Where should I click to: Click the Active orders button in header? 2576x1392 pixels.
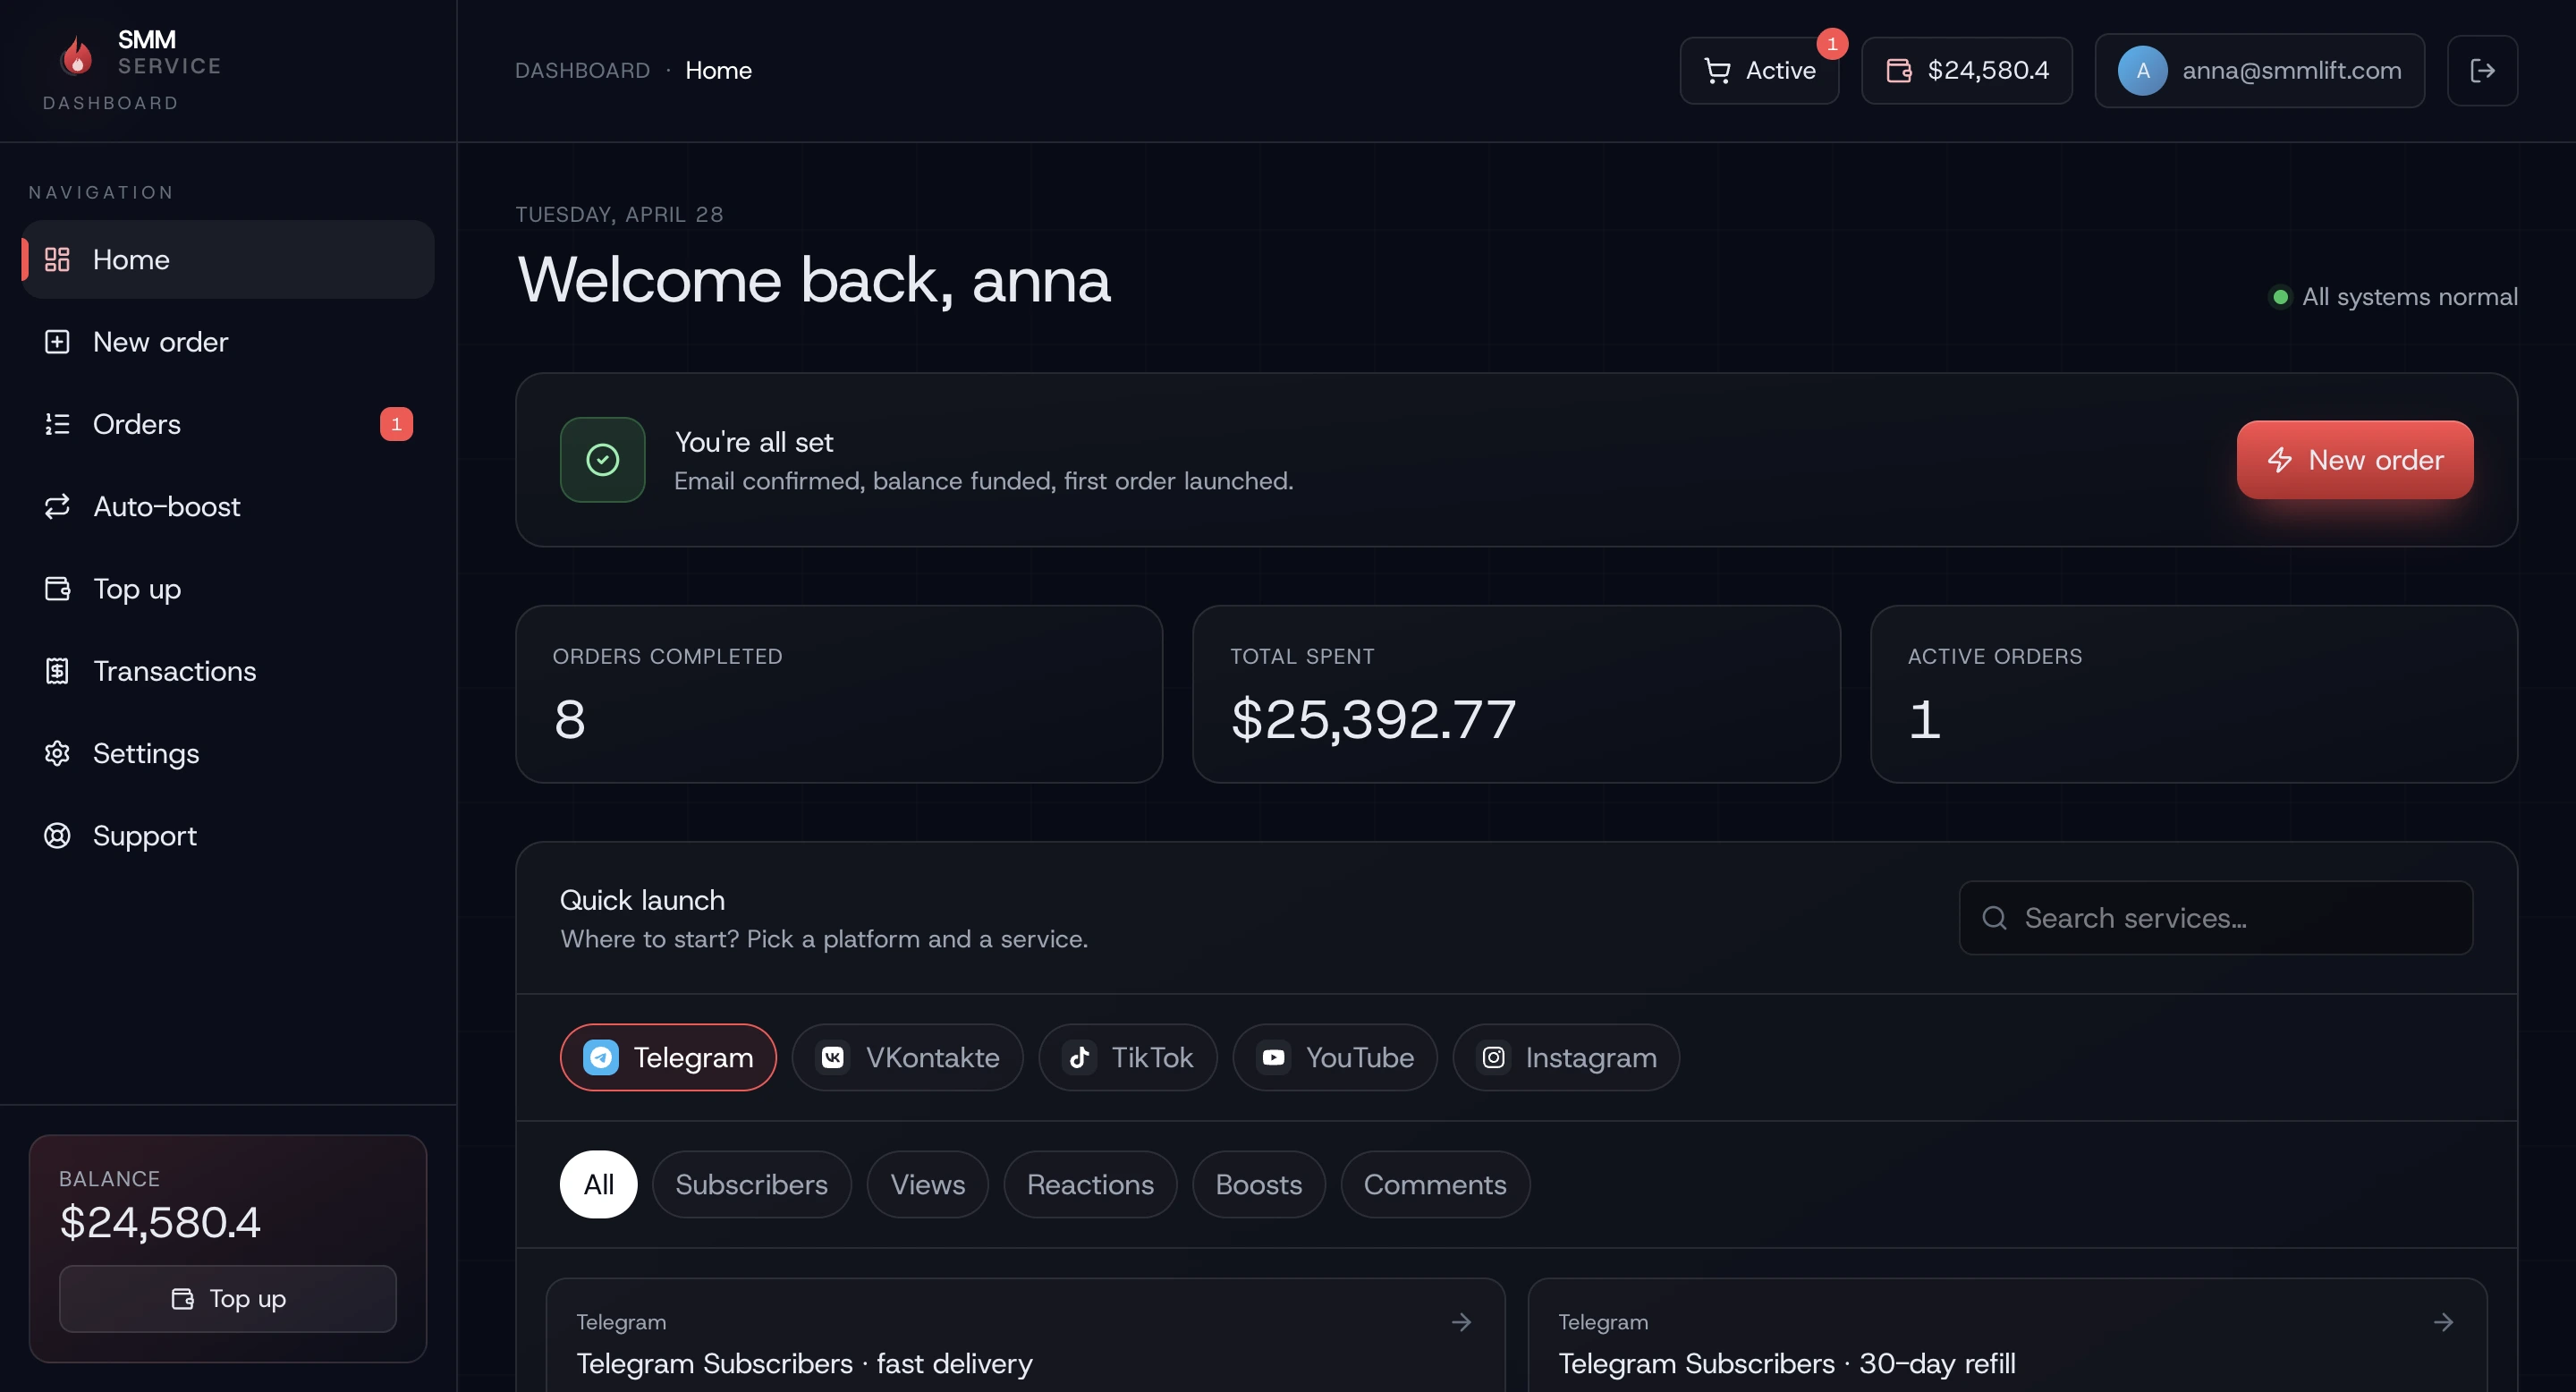click(x=1759, y=70)
